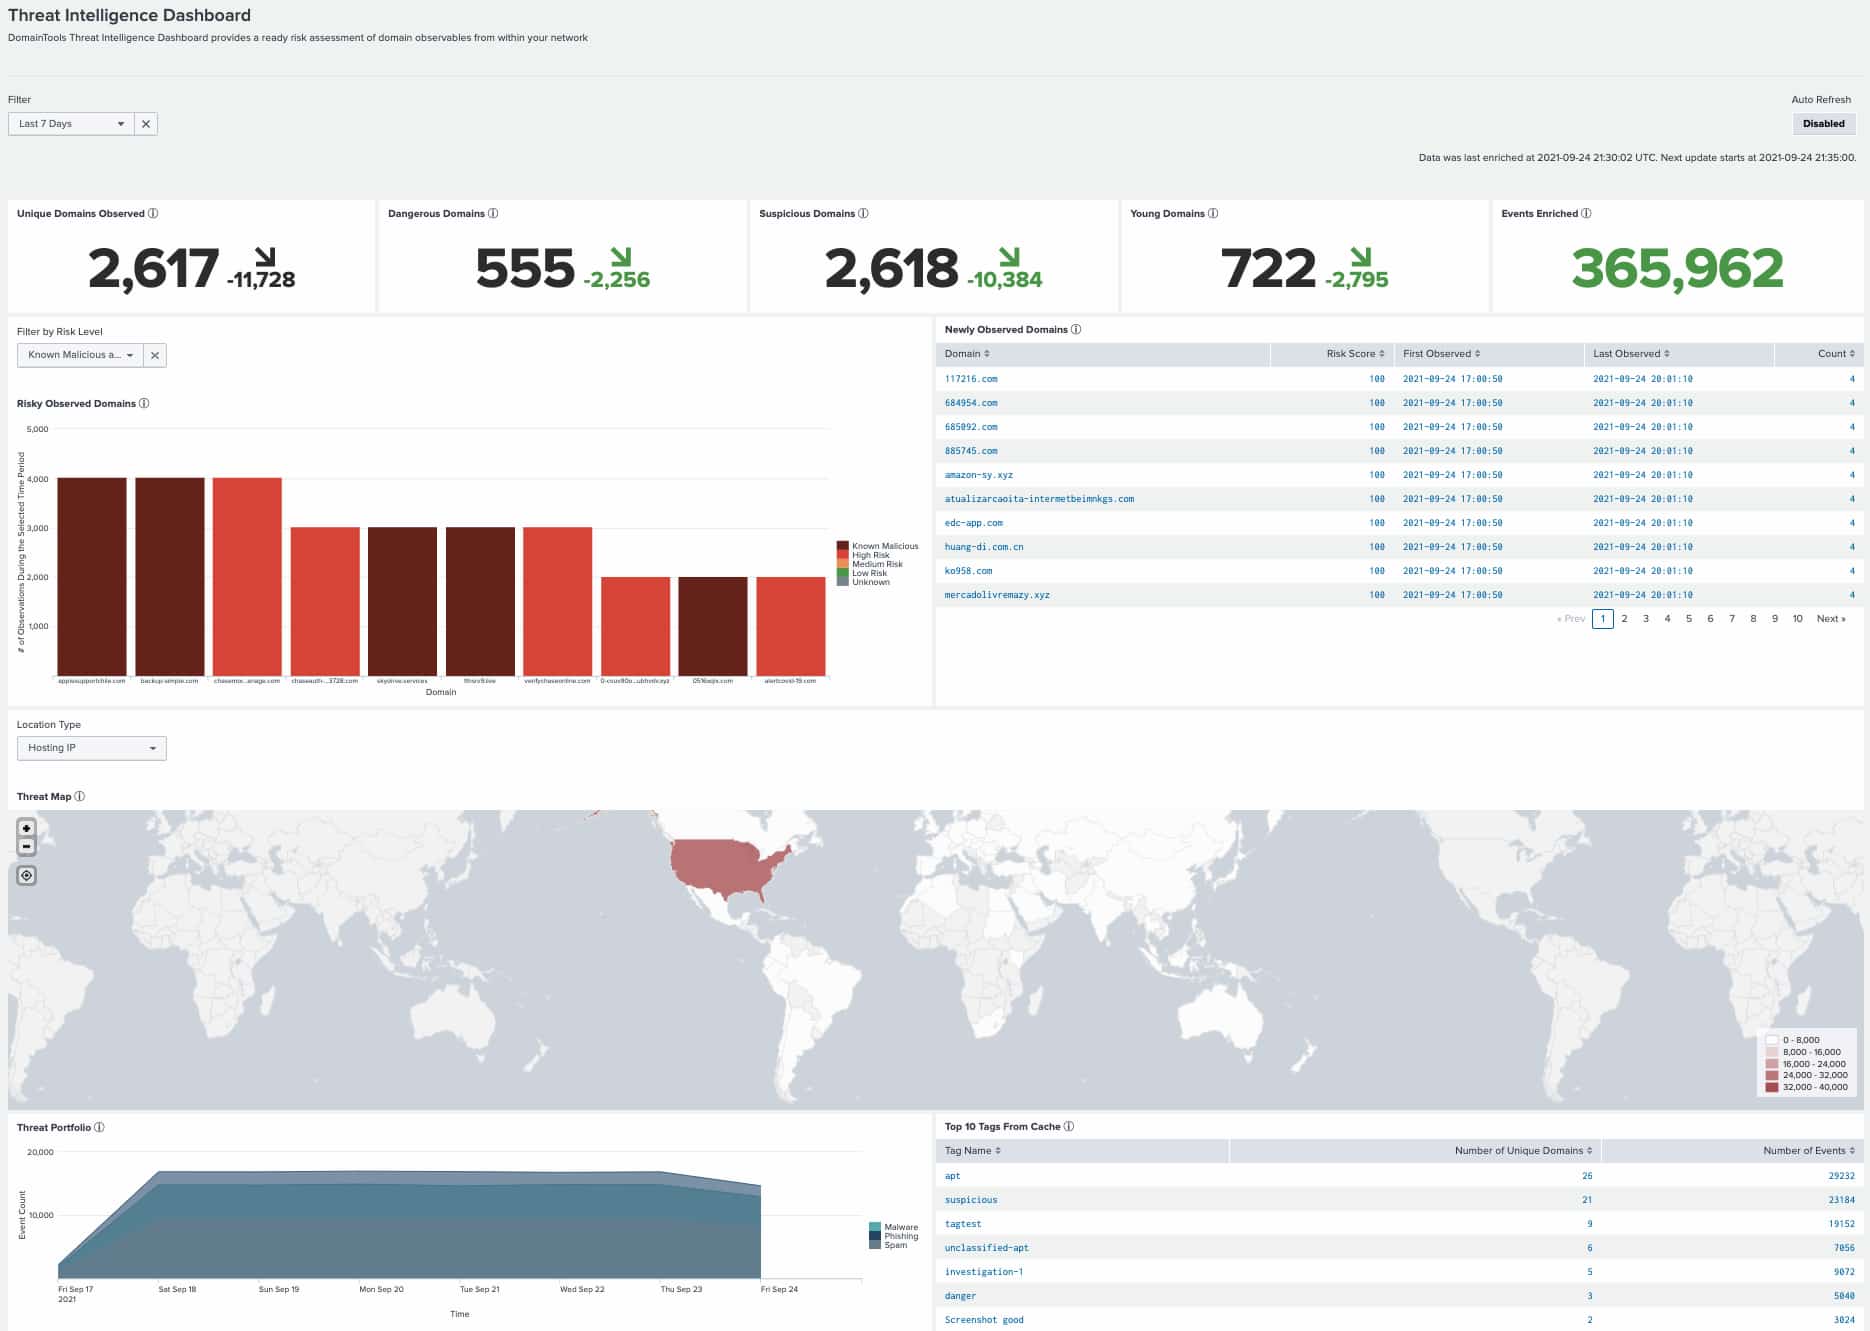Viewport: 1870px width, 1331px height.
Task: Open info icon beside Events Enriched
Action: [x=1587, y=213]
